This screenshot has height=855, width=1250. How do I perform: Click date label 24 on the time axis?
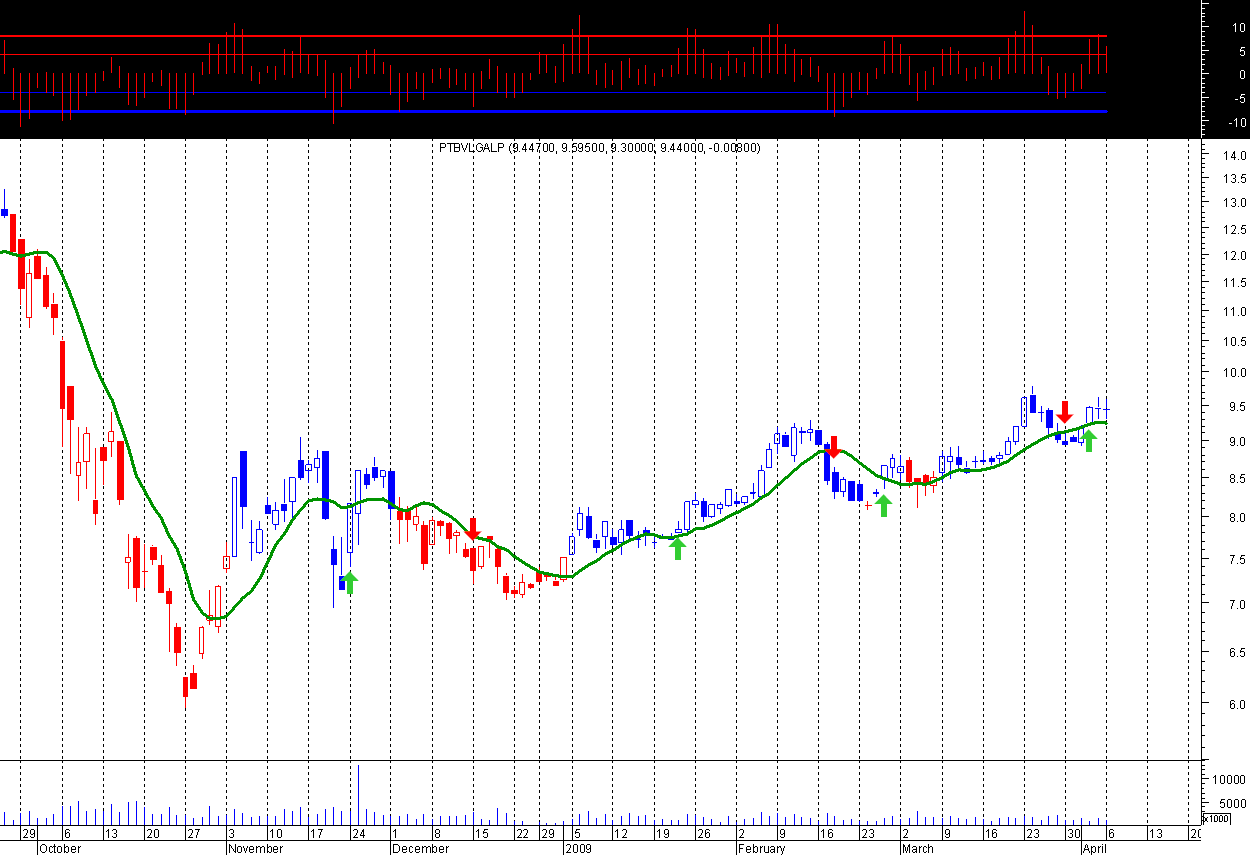pos(358,834)
